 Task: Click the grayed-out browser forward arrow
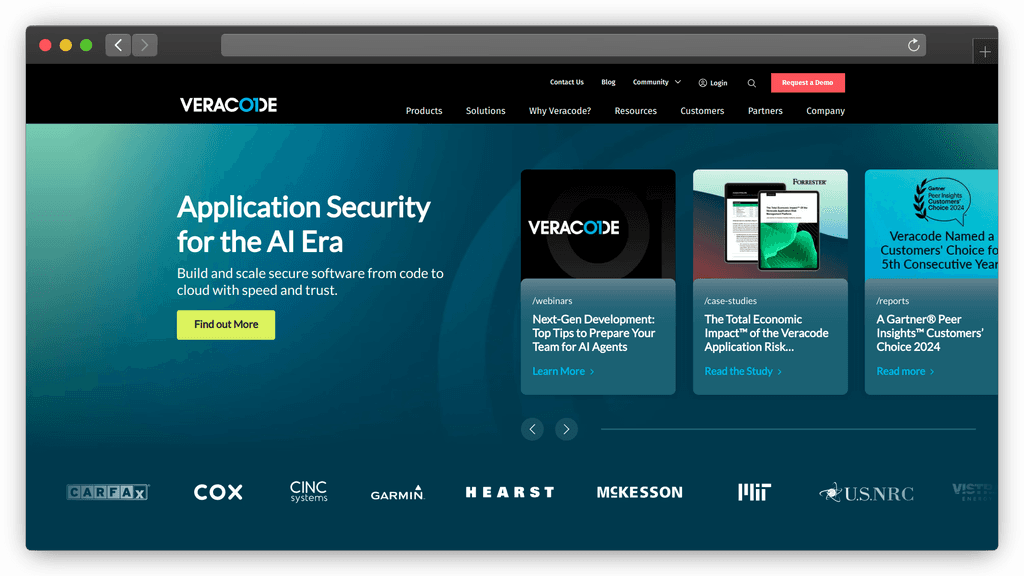[x=144, y=44]
